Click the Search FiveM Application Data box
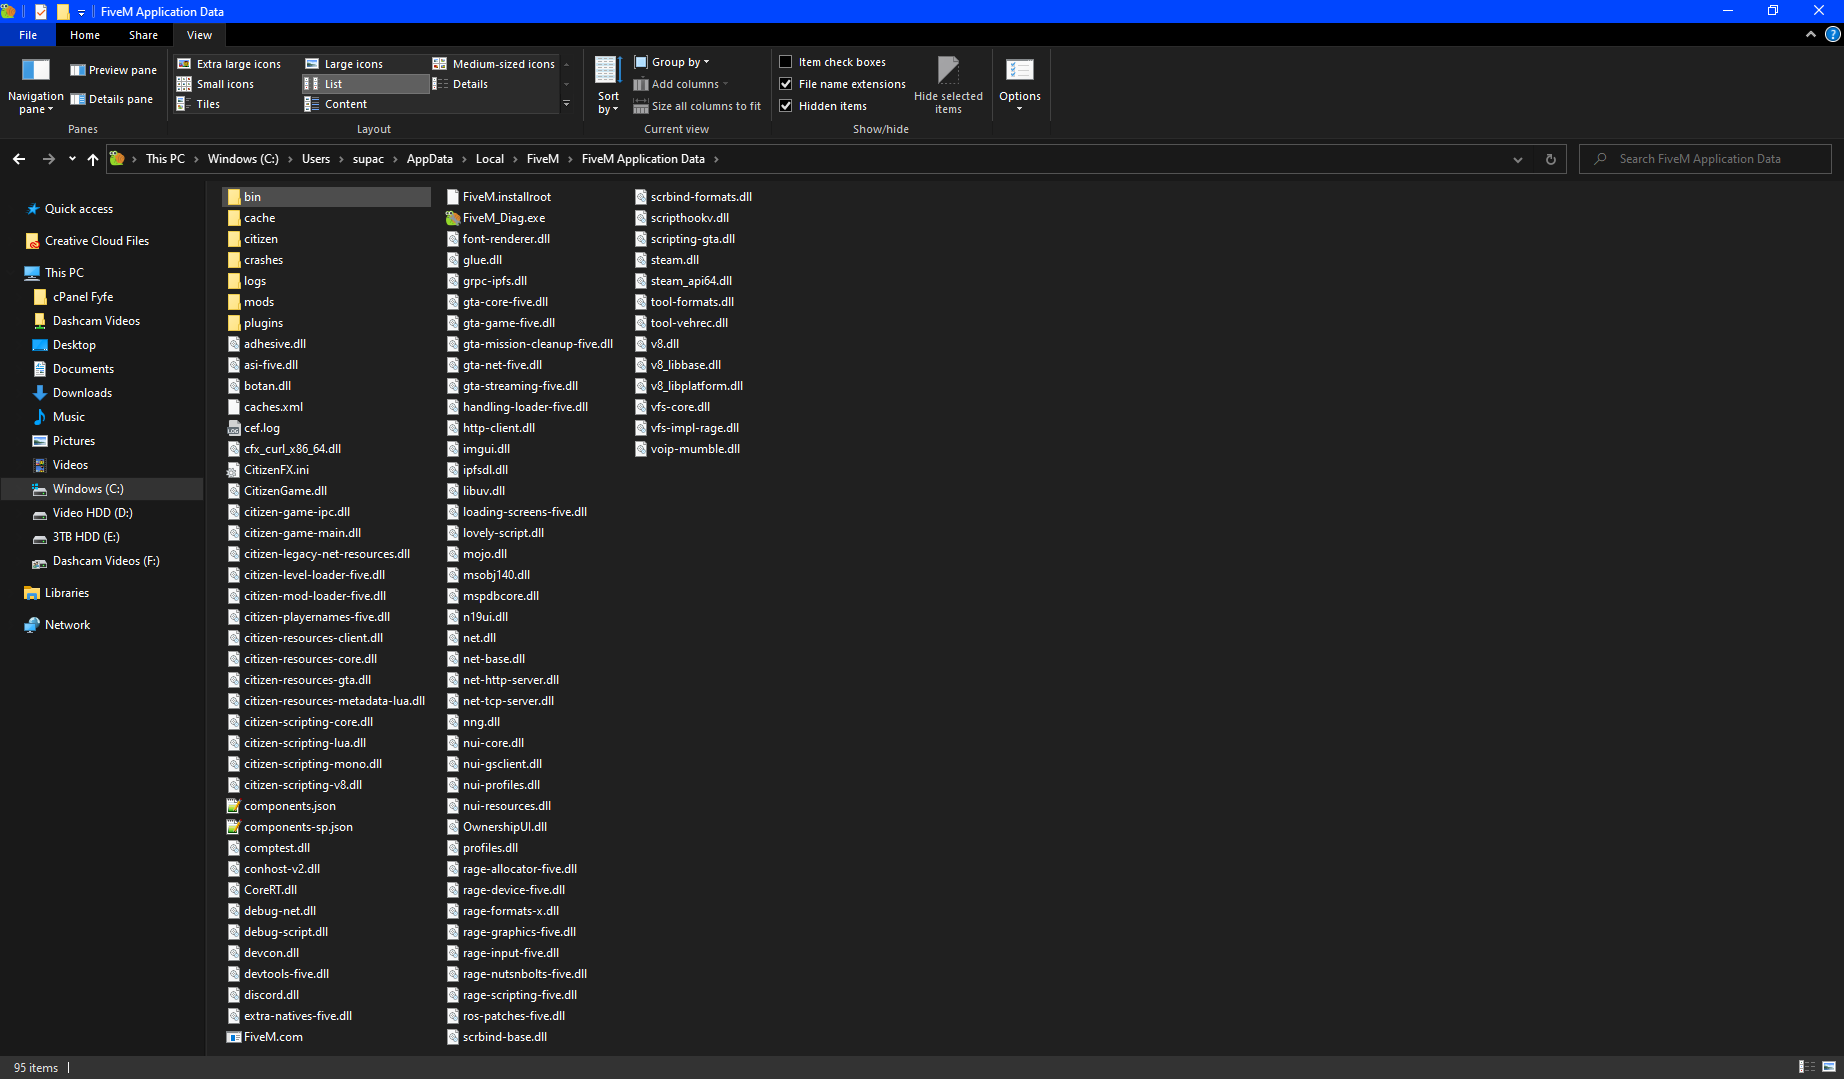Viewport: 1844px width, 1079px height. point(1710,159)
